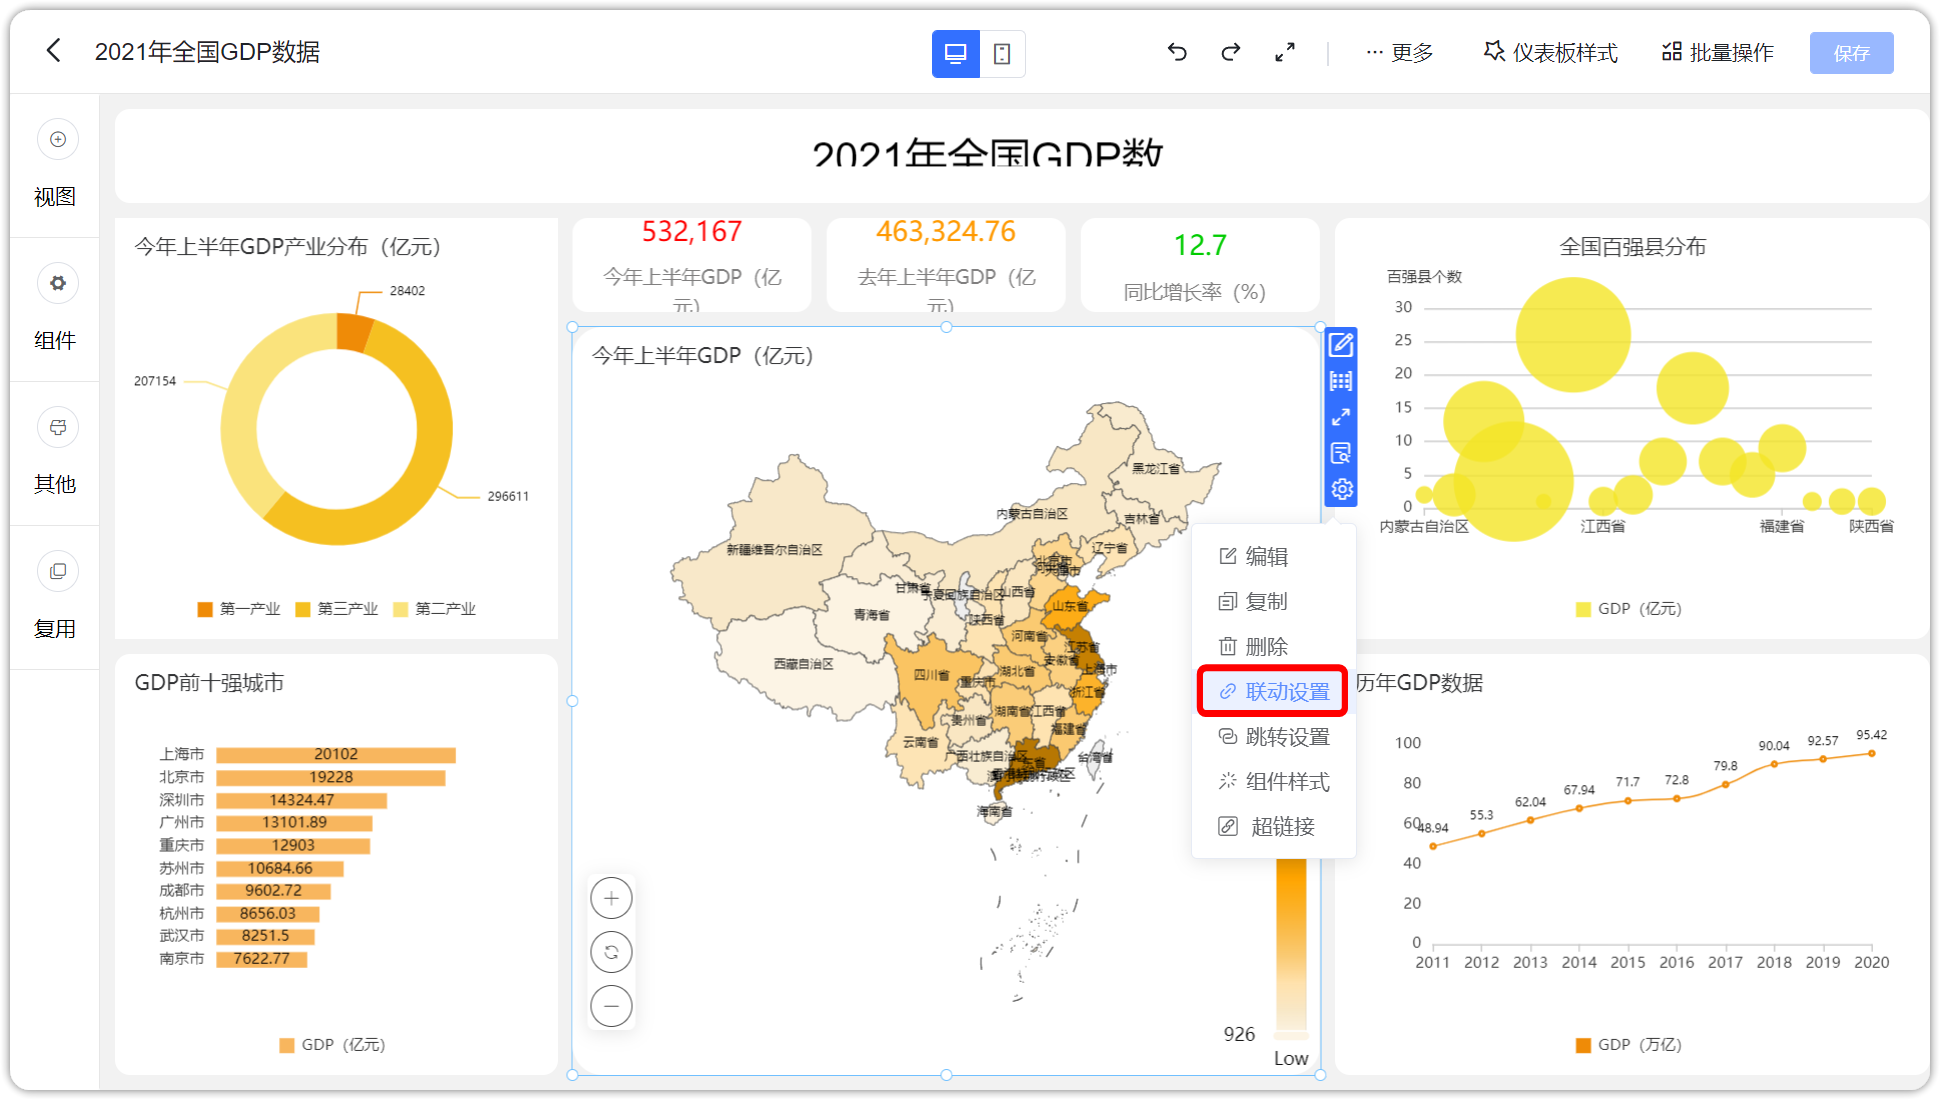Open the 其他 sidebar panel
The width and height of the screenshot is (1940, 1100).
click(x=55, y=453)
